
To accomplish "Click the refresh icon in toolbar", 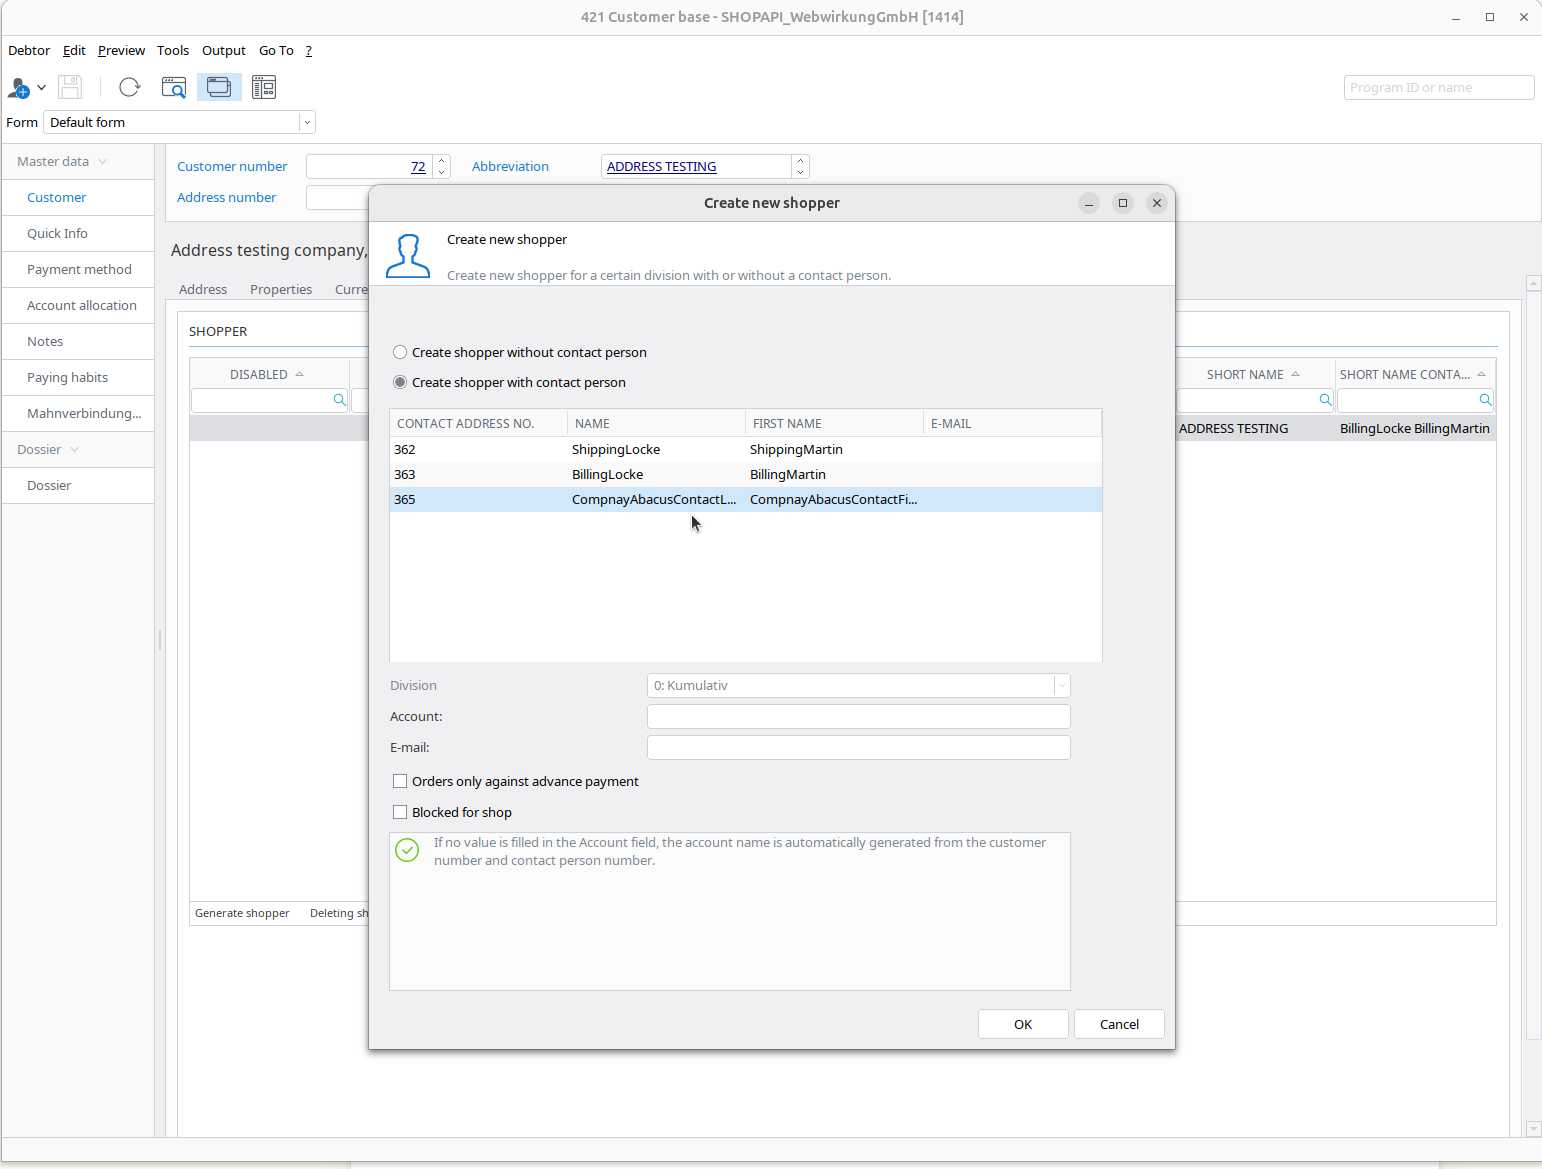I will pyautogui.click(x=129, y=88).
